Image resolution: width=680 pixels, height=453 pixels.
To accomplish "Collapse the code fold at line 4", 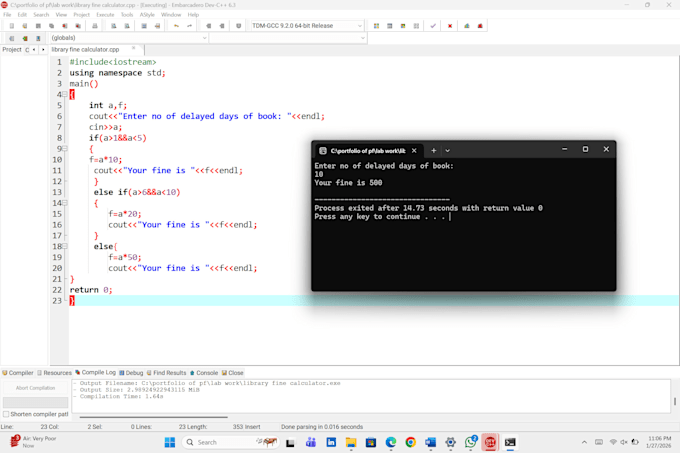I will [x=65, y=94].
